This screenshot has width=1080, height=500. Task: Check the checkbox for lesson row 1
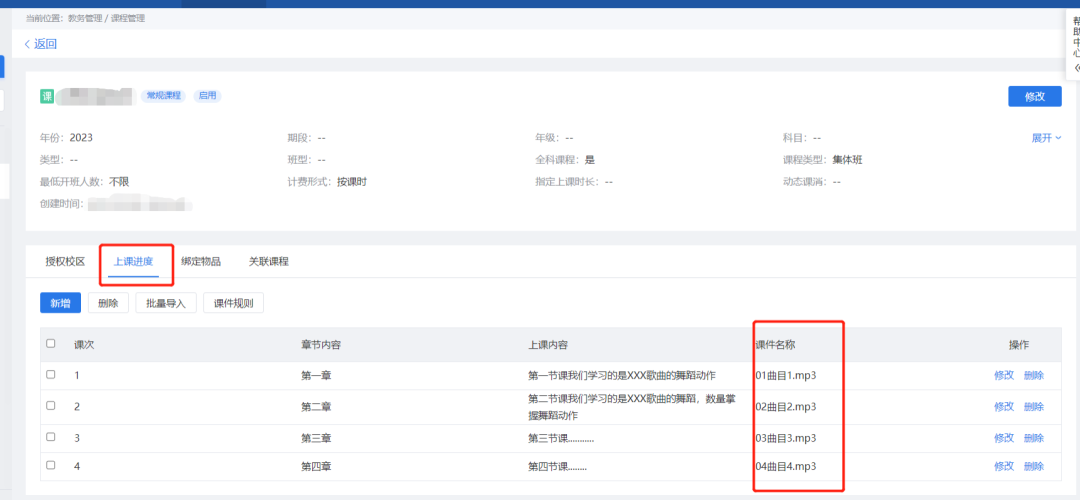pyautogui.click(x=51, y=375)
